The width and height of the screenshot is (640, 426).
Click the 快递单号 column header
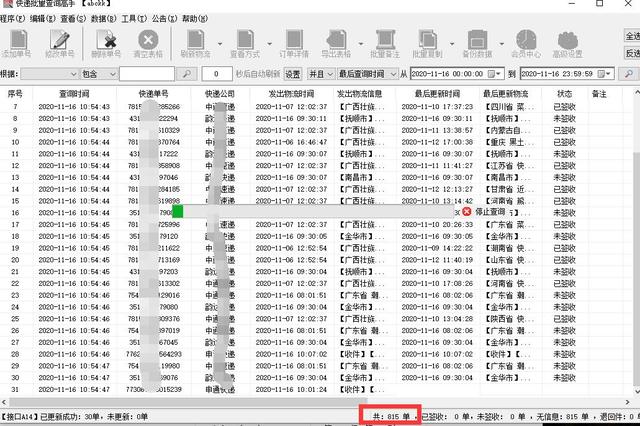click(x=153, y=94)
